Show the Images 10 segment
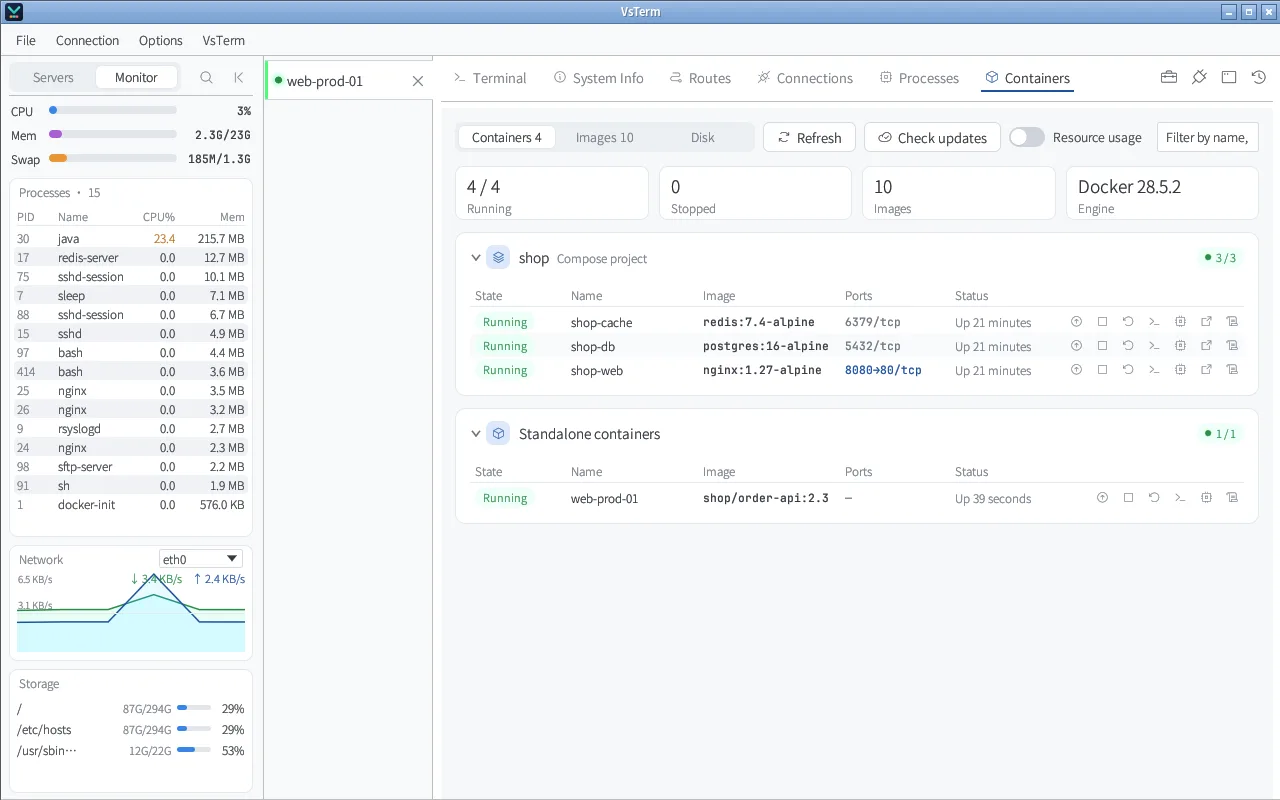Image resolution: width=1280 pixels, height=800 pixels. click(x=605, y=137)
